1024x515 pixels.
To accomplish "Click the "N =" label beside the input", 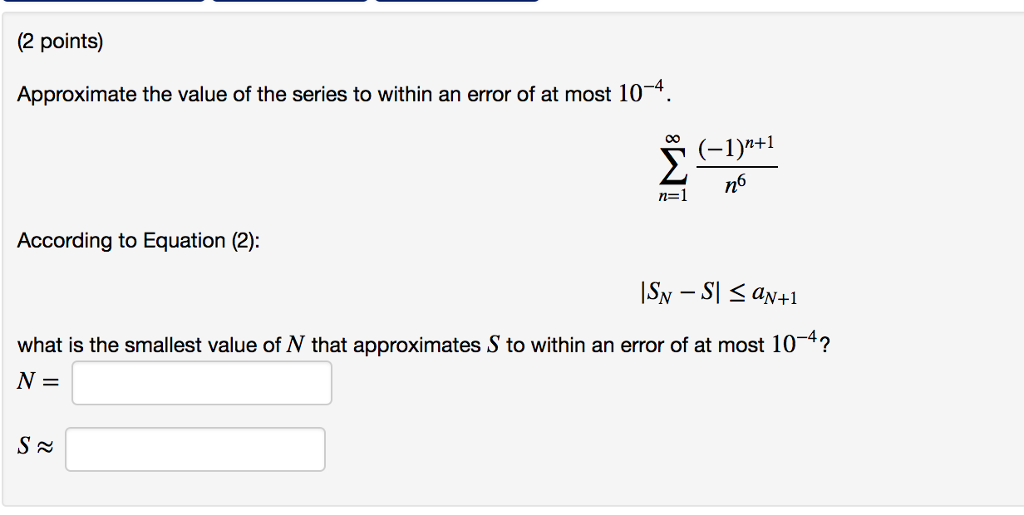I will click(38, 382).
